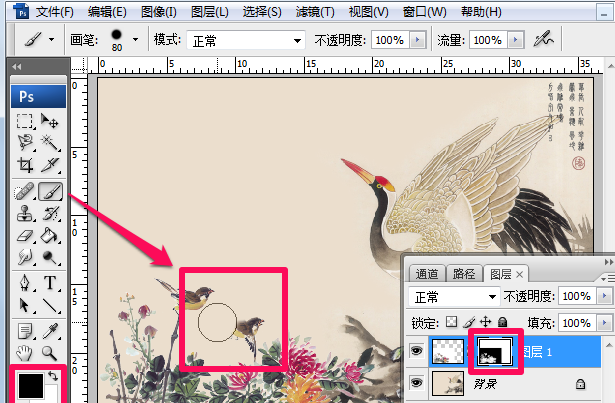615x403 pixels.
Task: Select the Magic Wand tool
Action: click(50, 142)
